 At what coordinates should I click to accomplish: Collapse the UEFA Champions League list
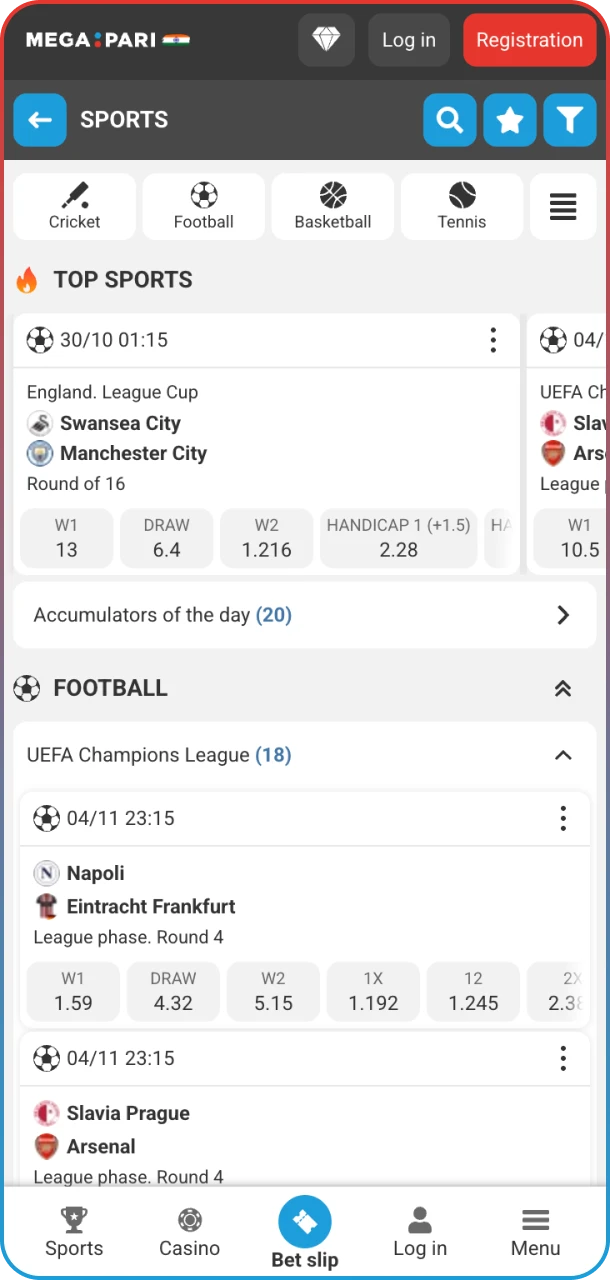[562, 755]
